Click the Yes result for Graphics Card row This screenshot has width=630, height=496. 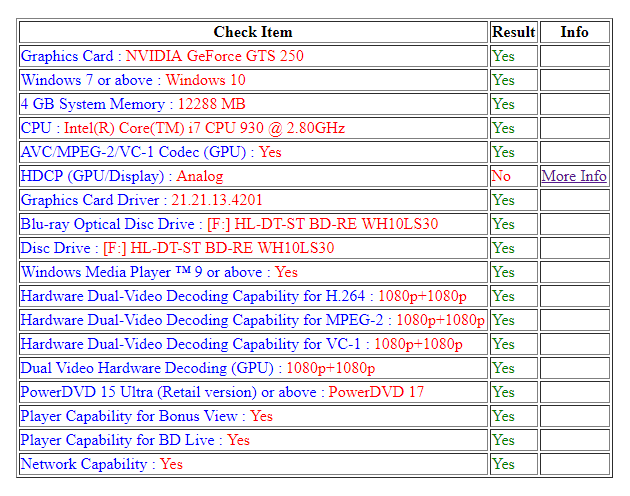[x=503, y=56]
